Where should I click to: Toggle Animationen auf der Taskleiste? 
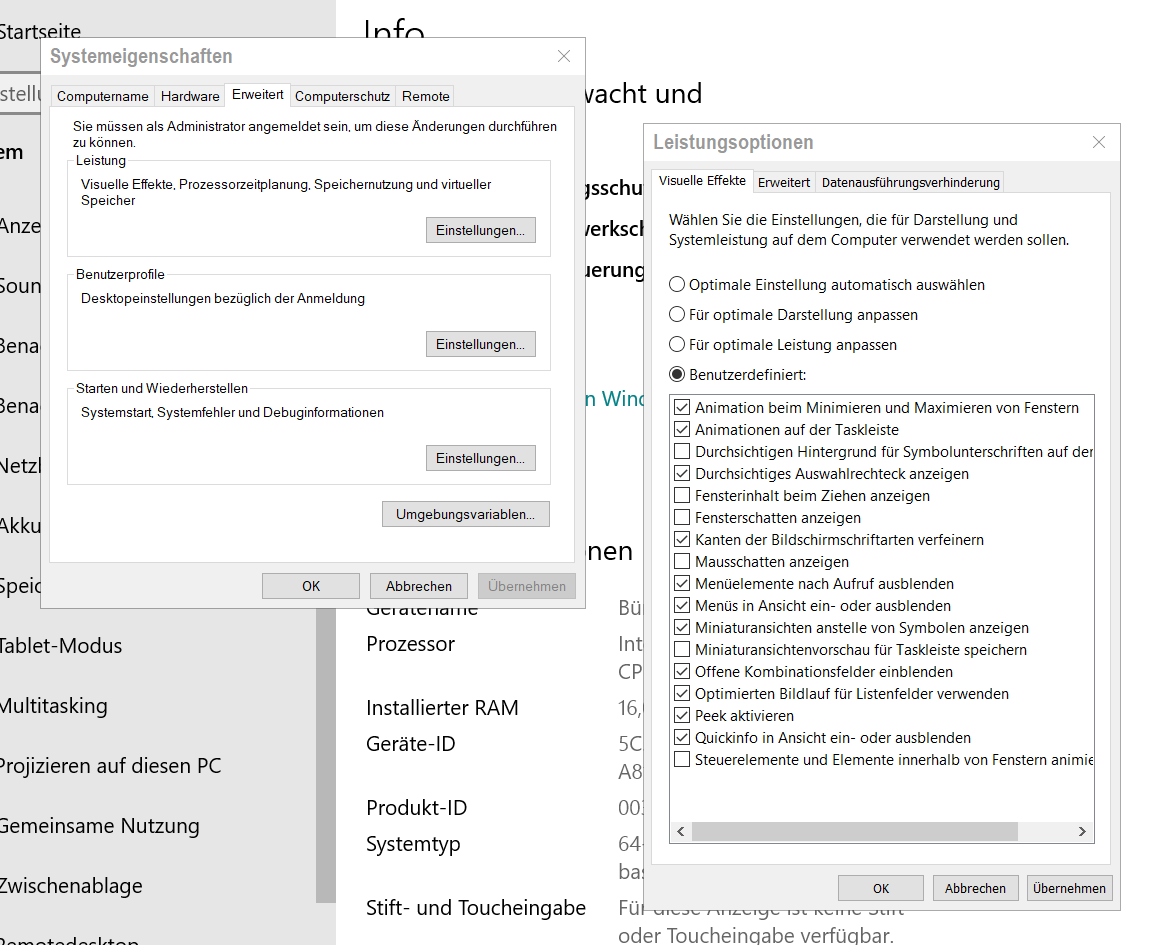(682, 429)
